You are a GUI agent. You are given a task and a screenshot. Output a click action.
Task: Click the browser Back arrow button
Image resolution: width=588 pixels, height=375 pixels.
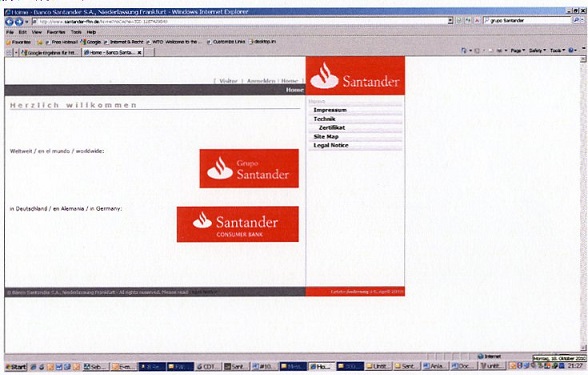point(9,21)
